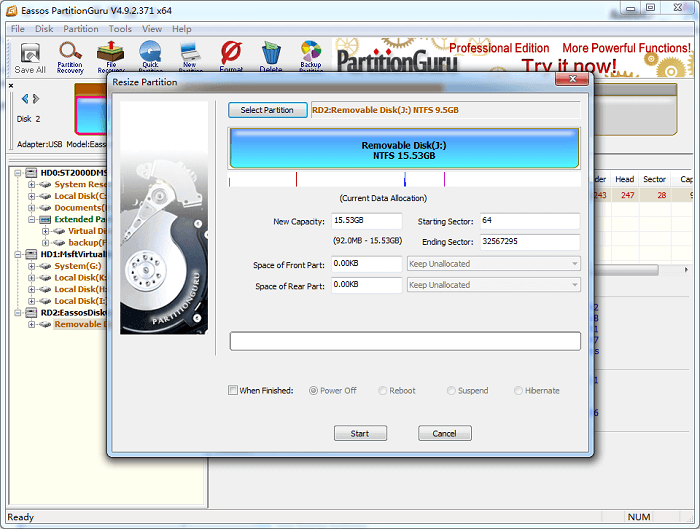Click the magenta marker in data allocation bar
The image size is (700, 529).
[445, 179]
